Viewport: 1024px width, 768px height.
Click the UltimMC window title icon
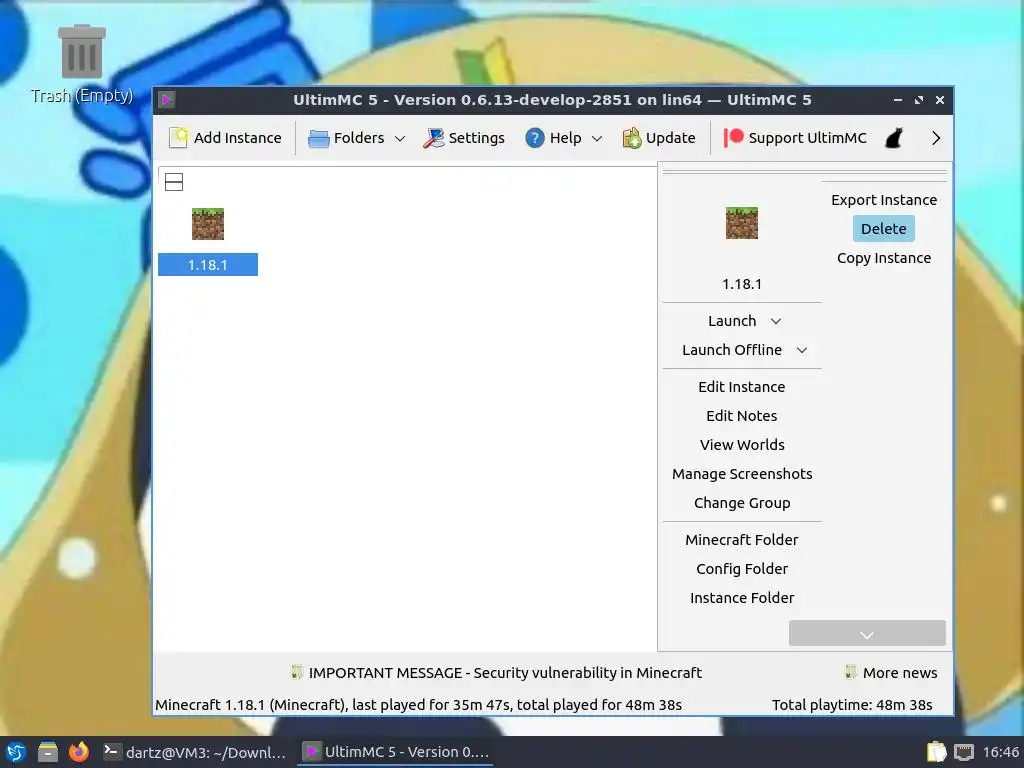(167, 100)
